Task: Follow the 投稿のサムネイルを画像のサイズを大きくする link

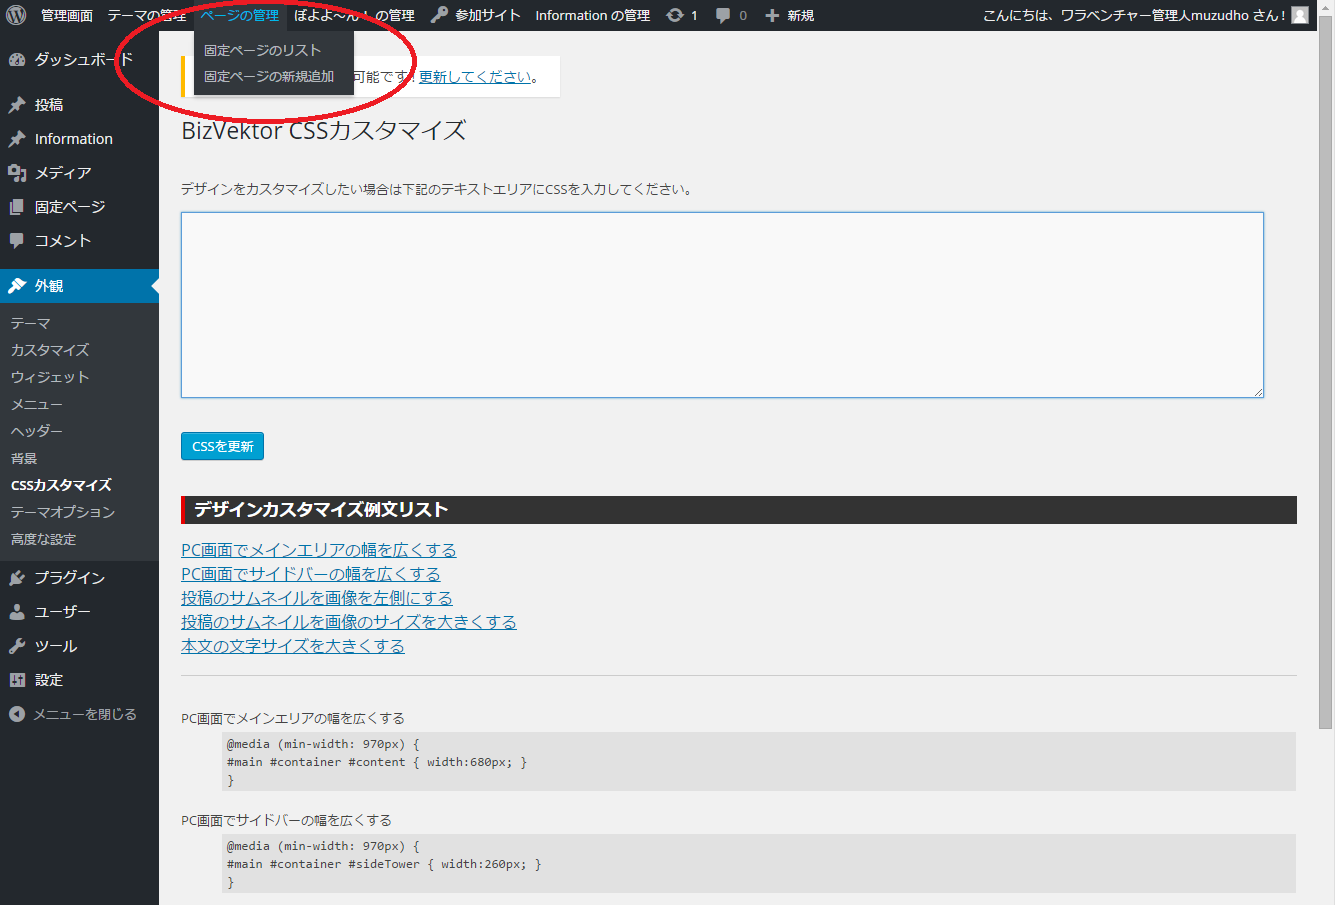Action: click(x=349, y=622)
